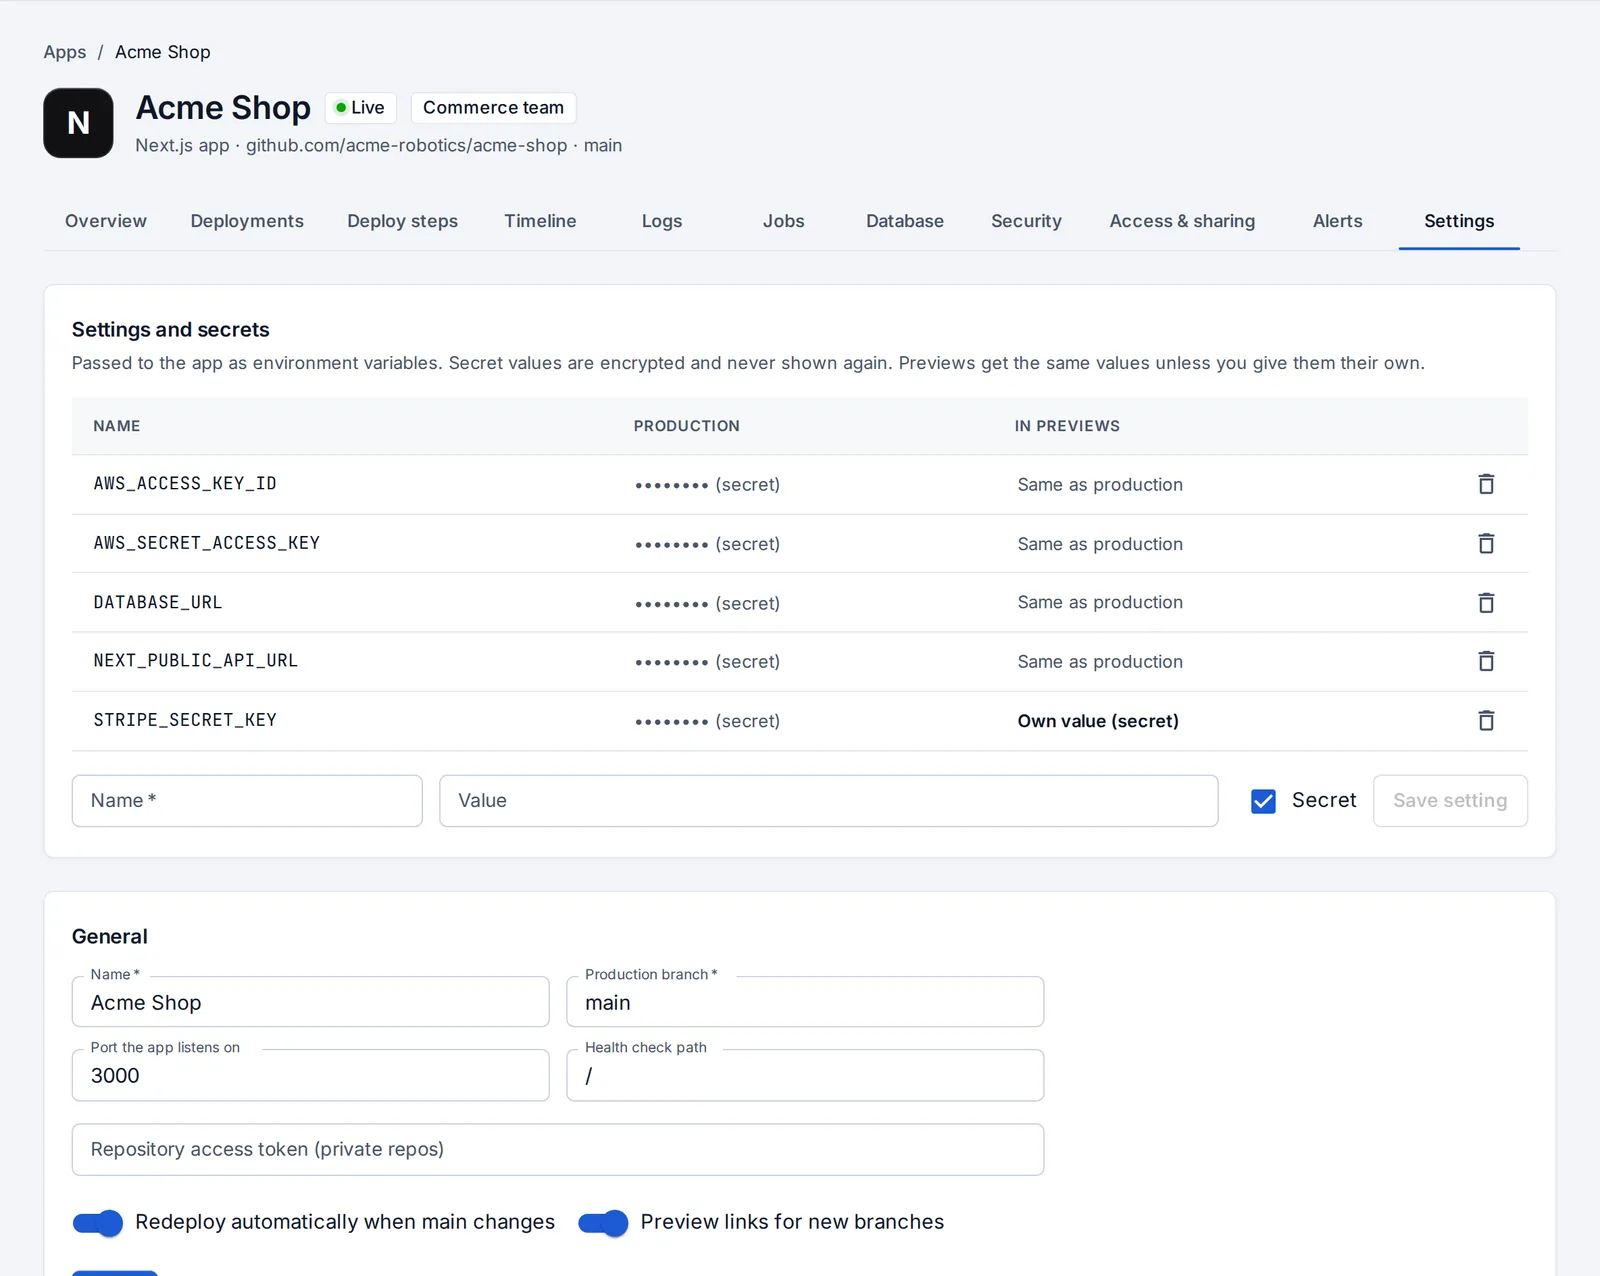Click the Production branch field
Image resolution: width=1600 pixels, height=1276 pixels.
(x=805, y=1002)
